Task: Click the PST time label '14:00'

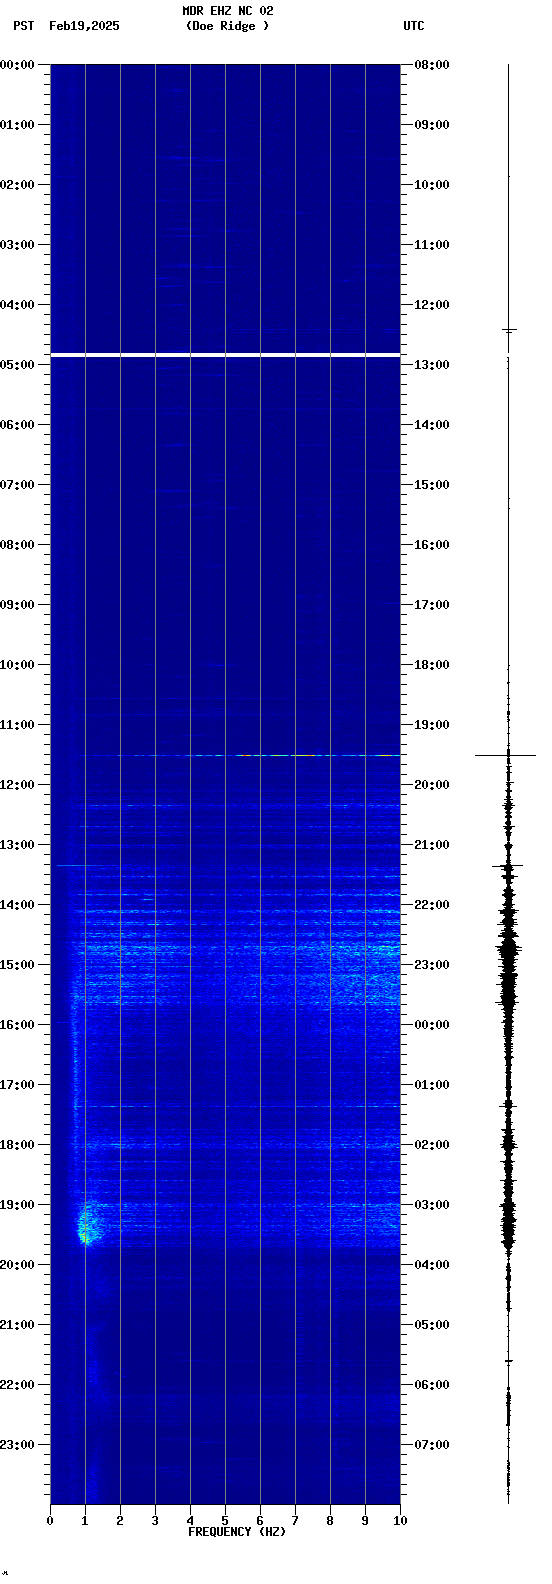Action: pos(18,905)
